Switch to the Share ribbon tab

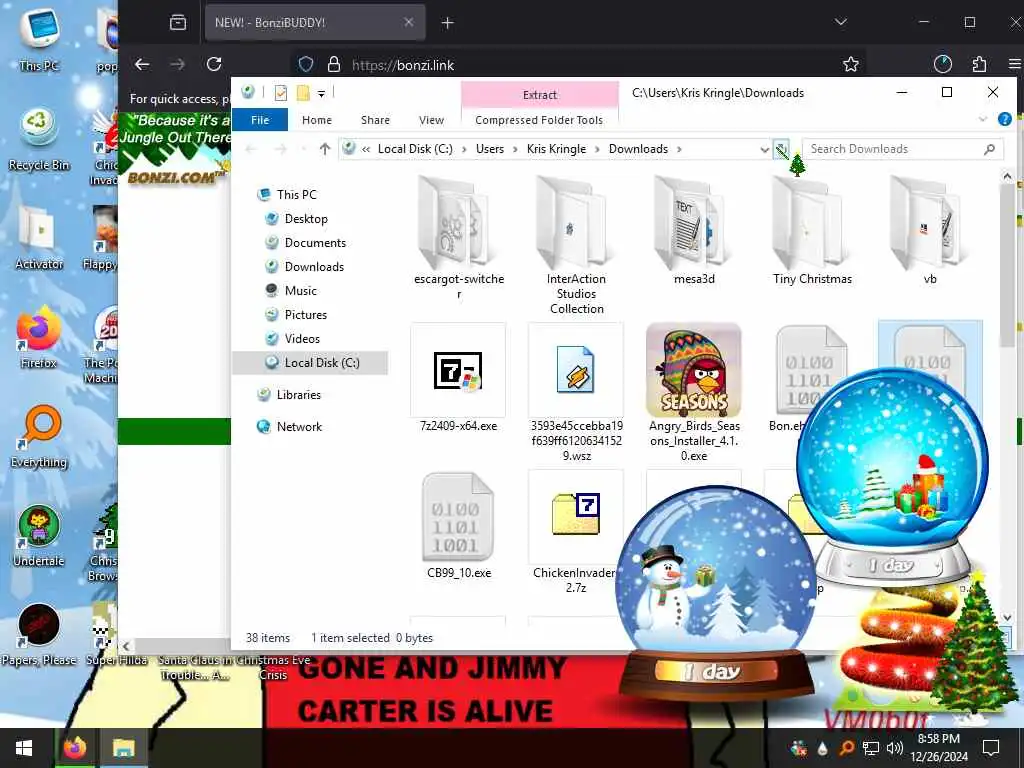pos(376,120)
